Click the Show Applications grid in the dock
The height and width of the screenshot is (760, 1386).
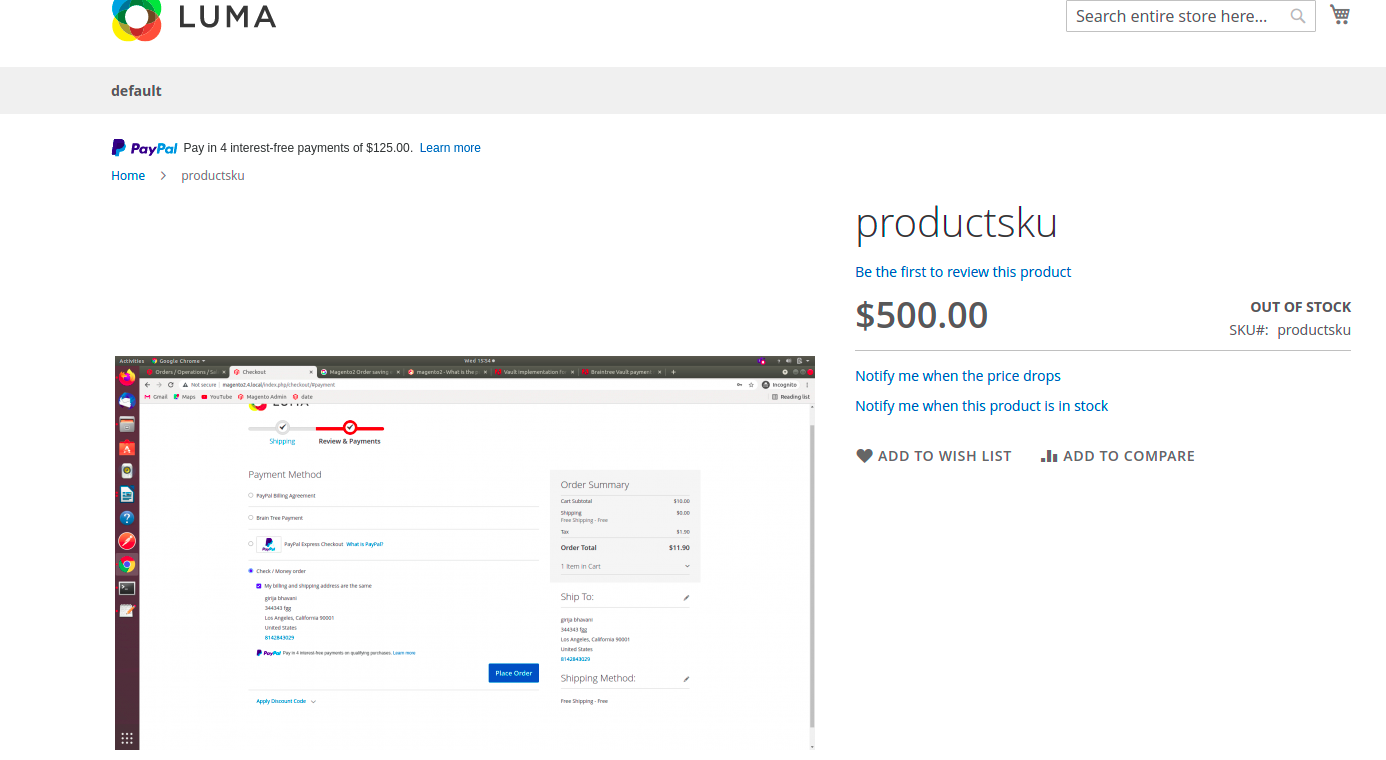(126, 738)
